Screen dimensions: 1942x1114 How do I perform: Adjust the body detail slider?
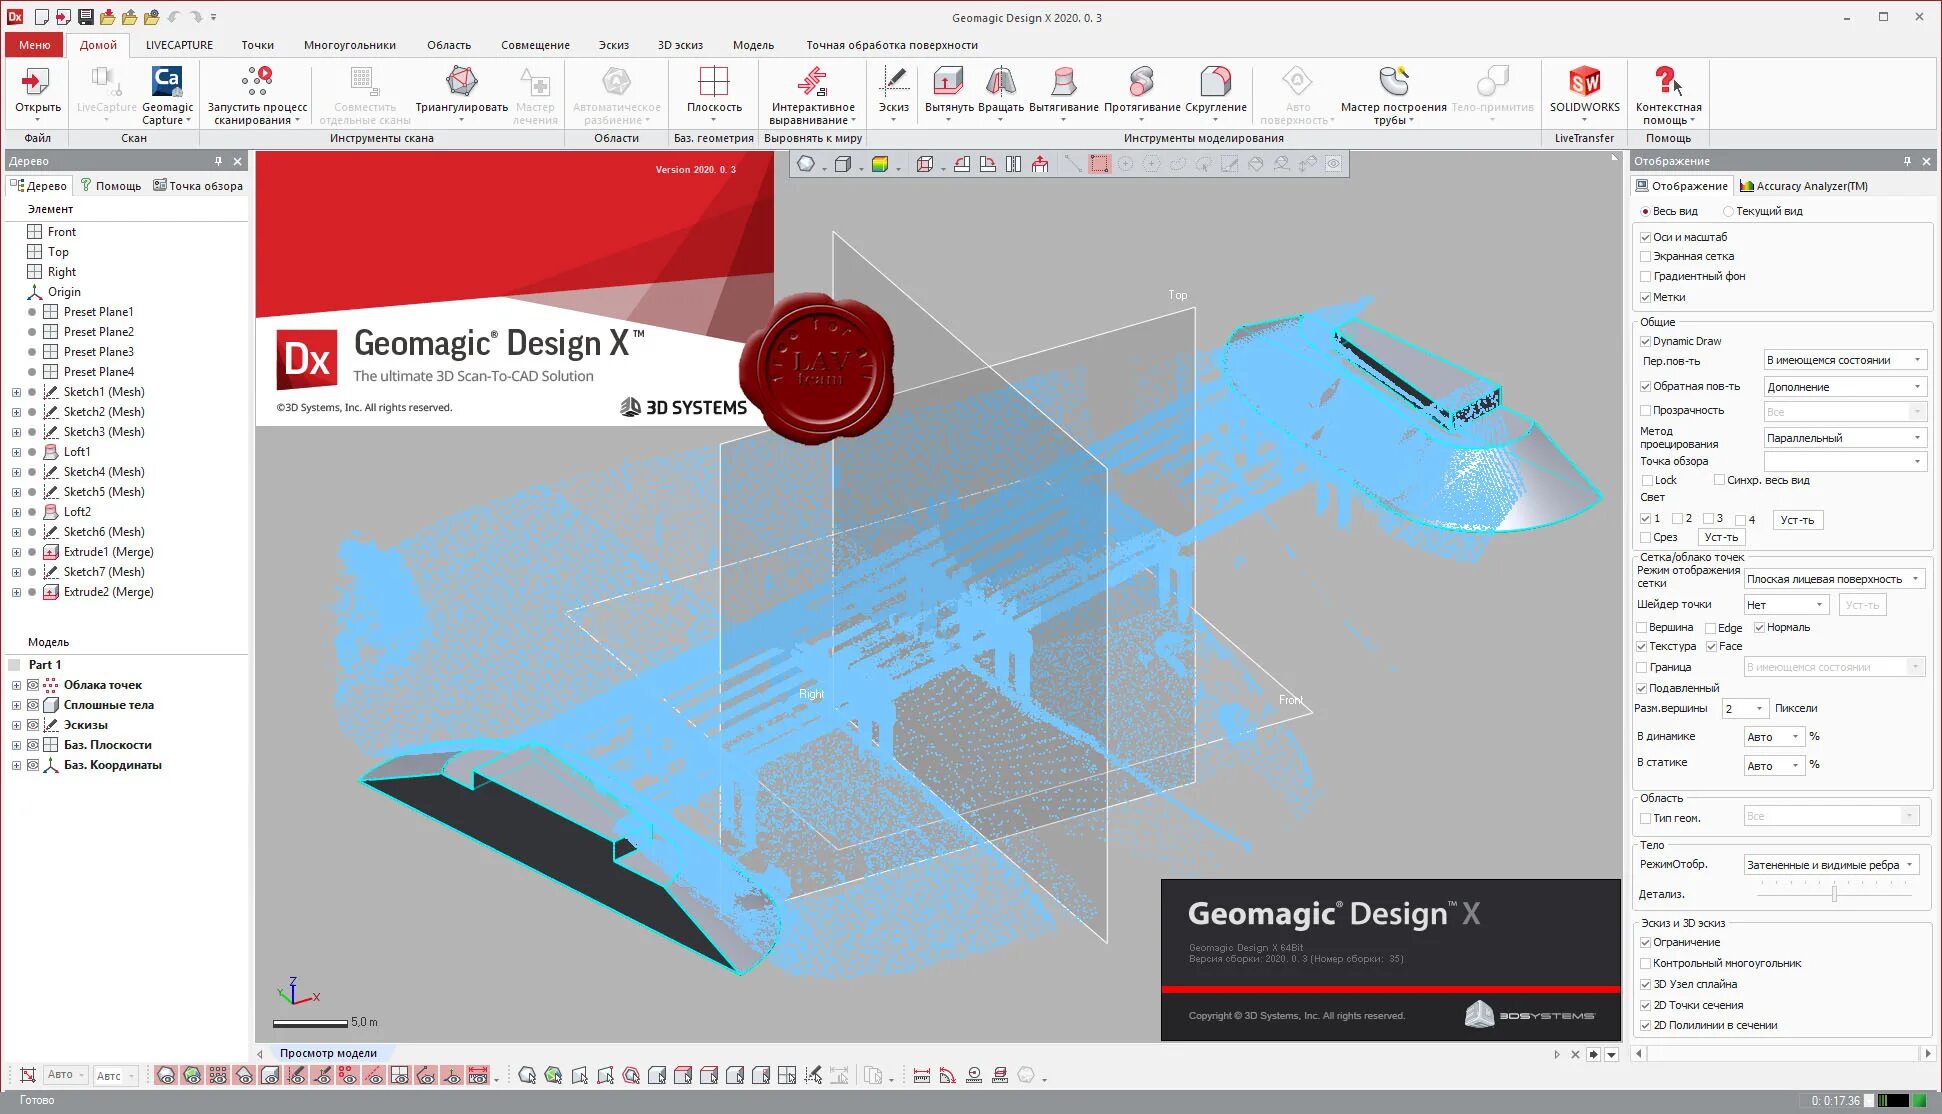[1834, 894]
